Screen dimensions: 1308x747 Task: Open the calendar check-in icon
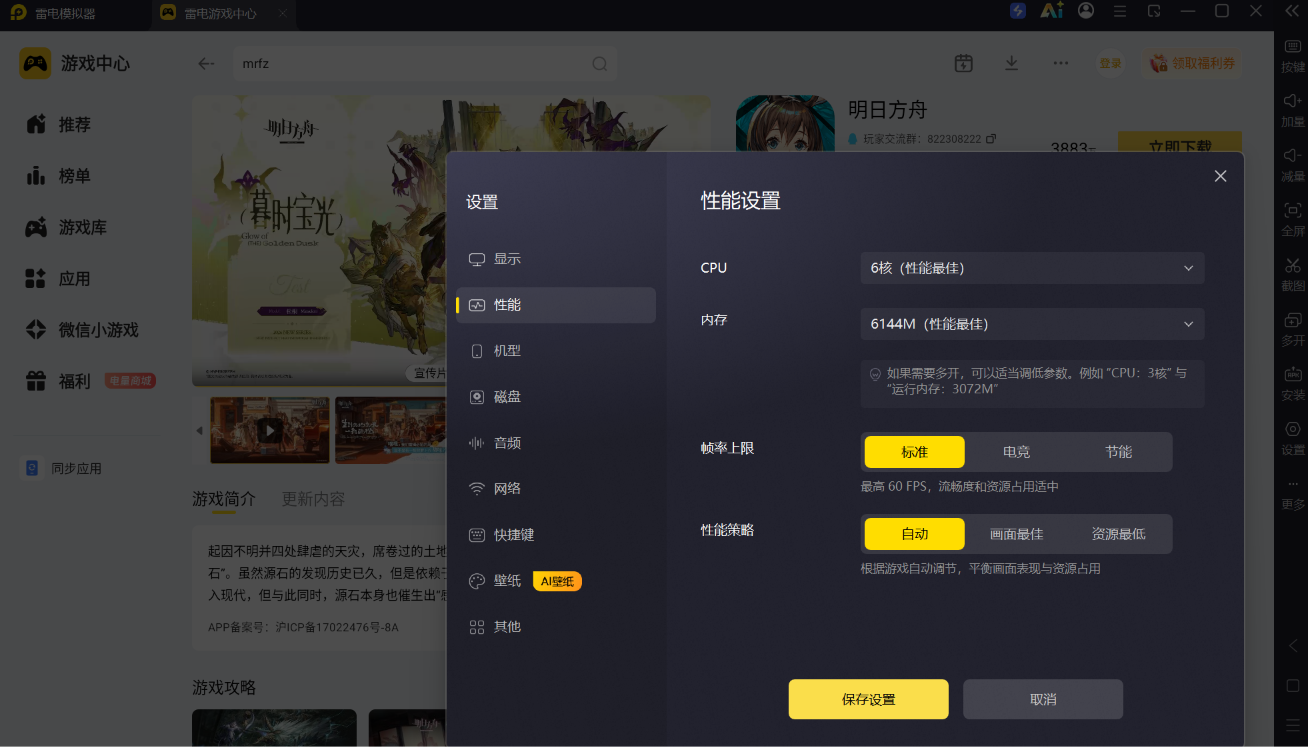click(x=963, y=63)
